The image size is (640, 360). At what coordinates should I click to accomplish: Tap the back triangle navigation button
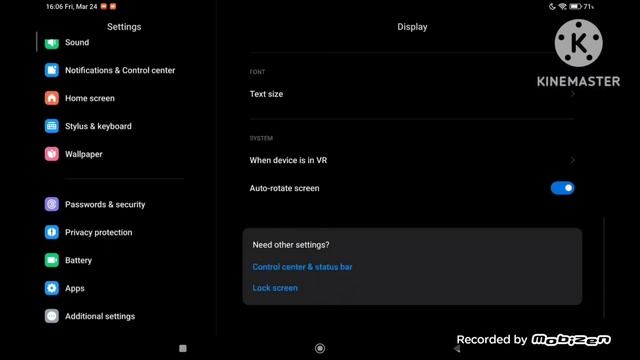click(x=457, y=348)
